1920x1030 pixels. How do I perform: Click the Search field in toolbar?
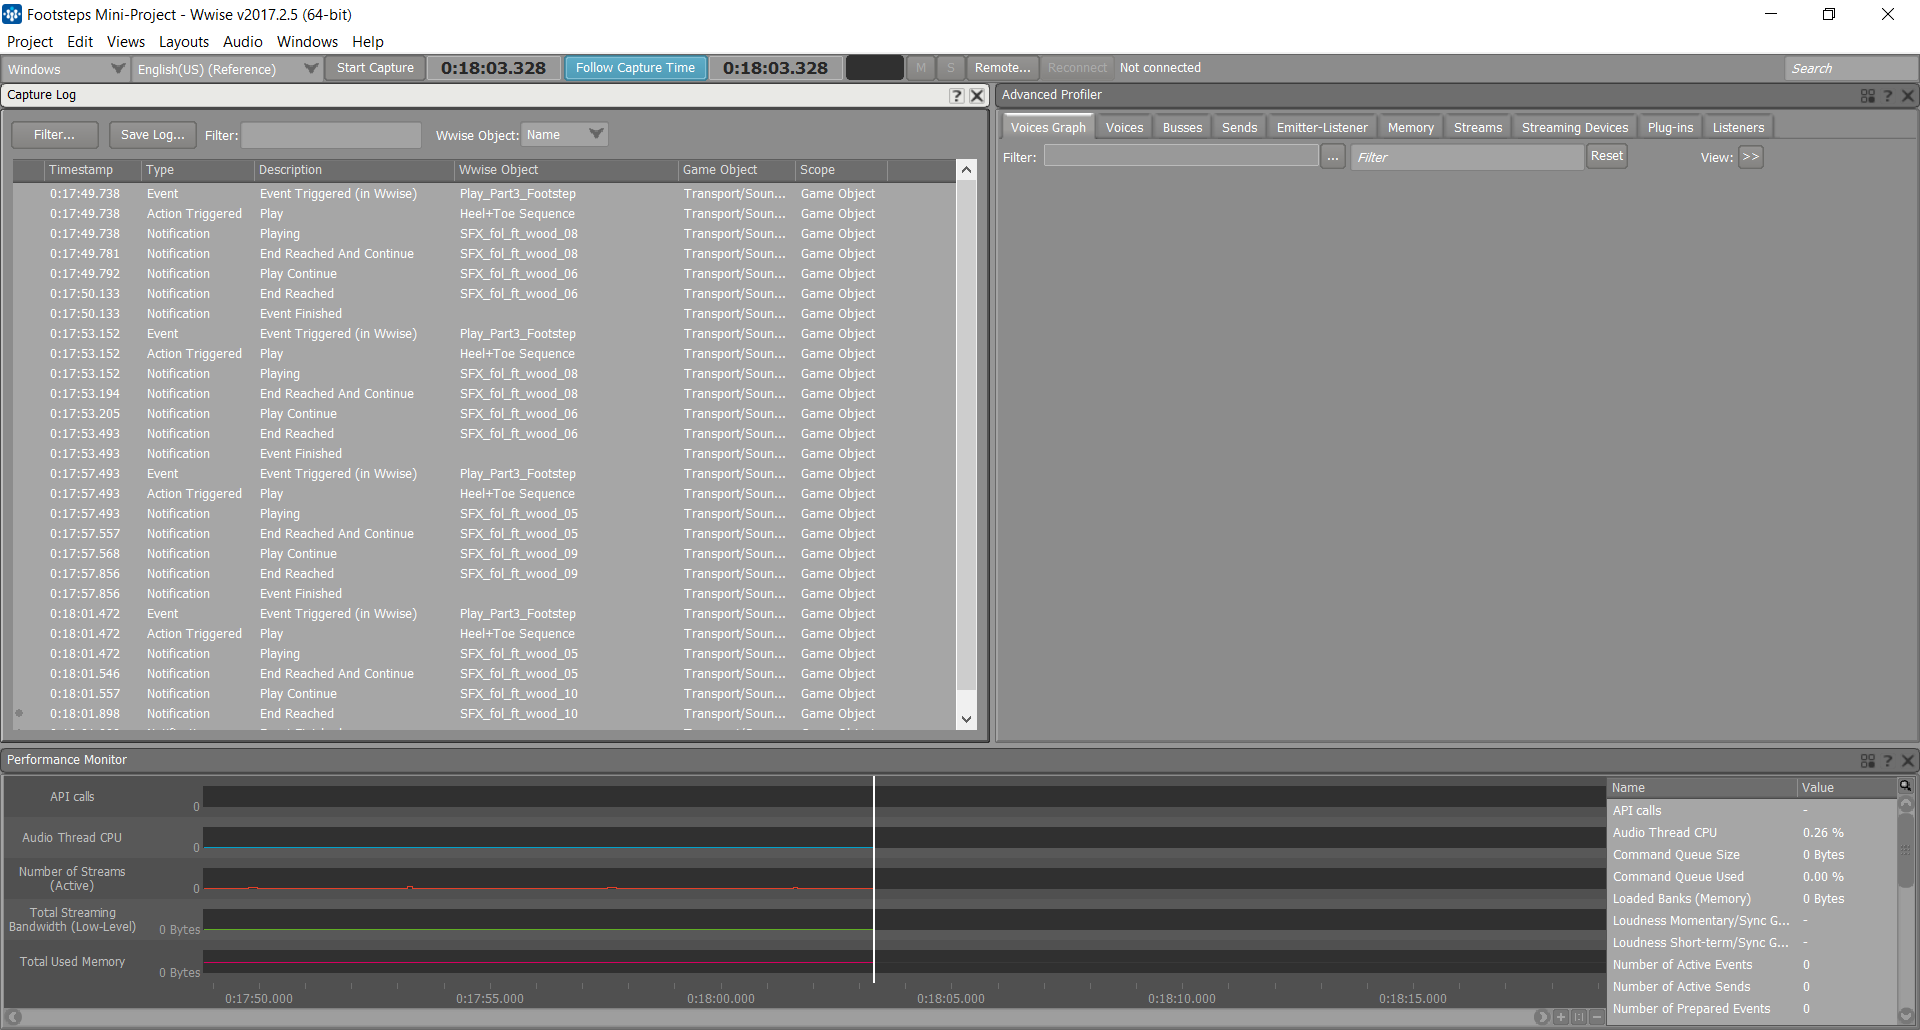pos(1850,68)
